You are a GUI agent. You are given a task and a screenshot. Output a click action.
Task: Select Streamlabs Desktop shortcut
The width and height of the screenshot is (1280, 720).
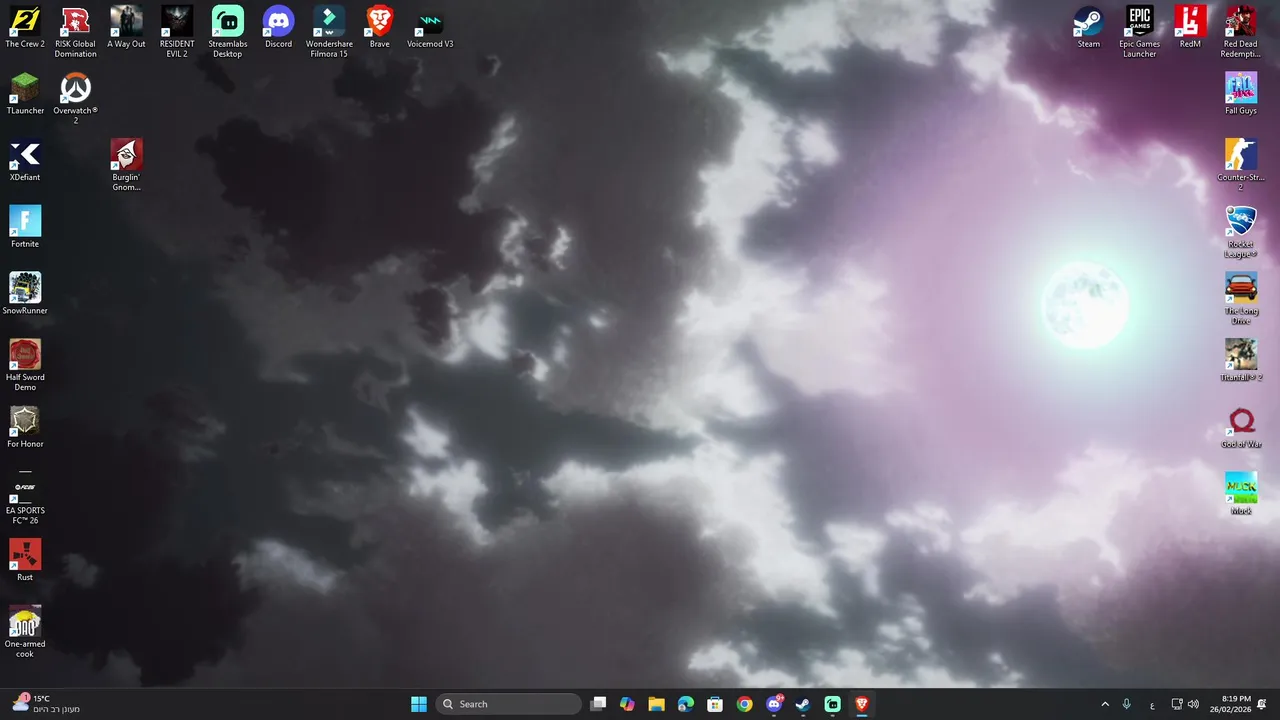[x=228, y=32]
